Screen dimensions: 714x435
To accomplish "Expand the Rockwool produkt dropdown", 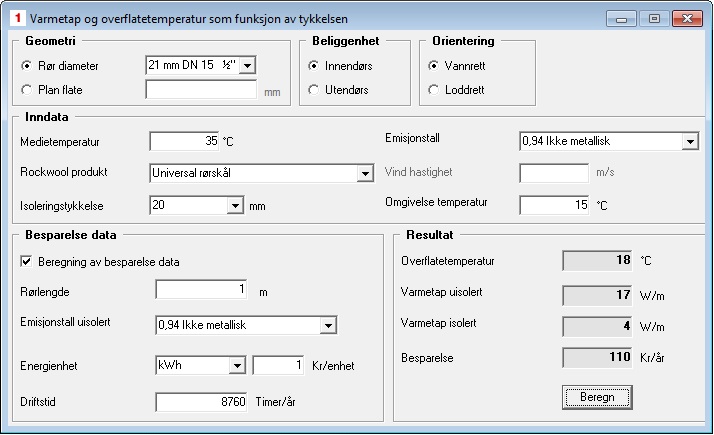I will [365, 173].
